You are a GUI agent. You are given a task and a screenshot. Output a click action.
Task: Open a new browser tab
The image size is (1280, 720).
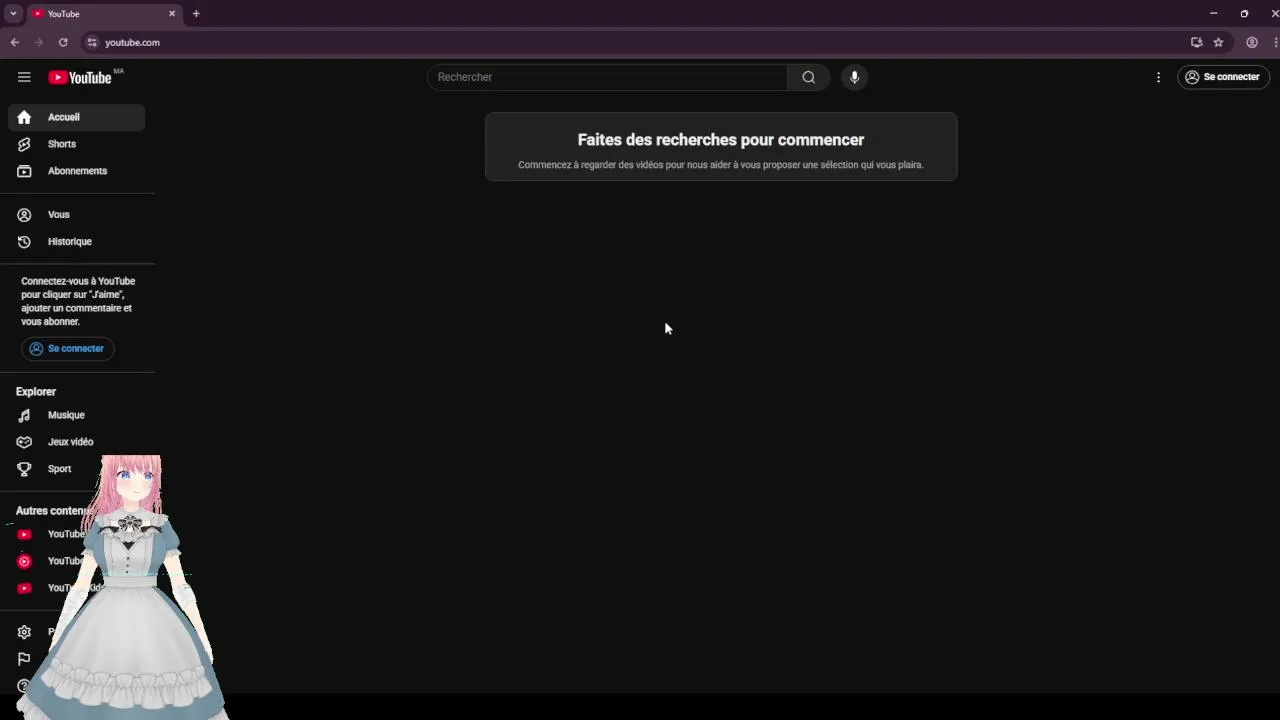(x=196, y=14)
